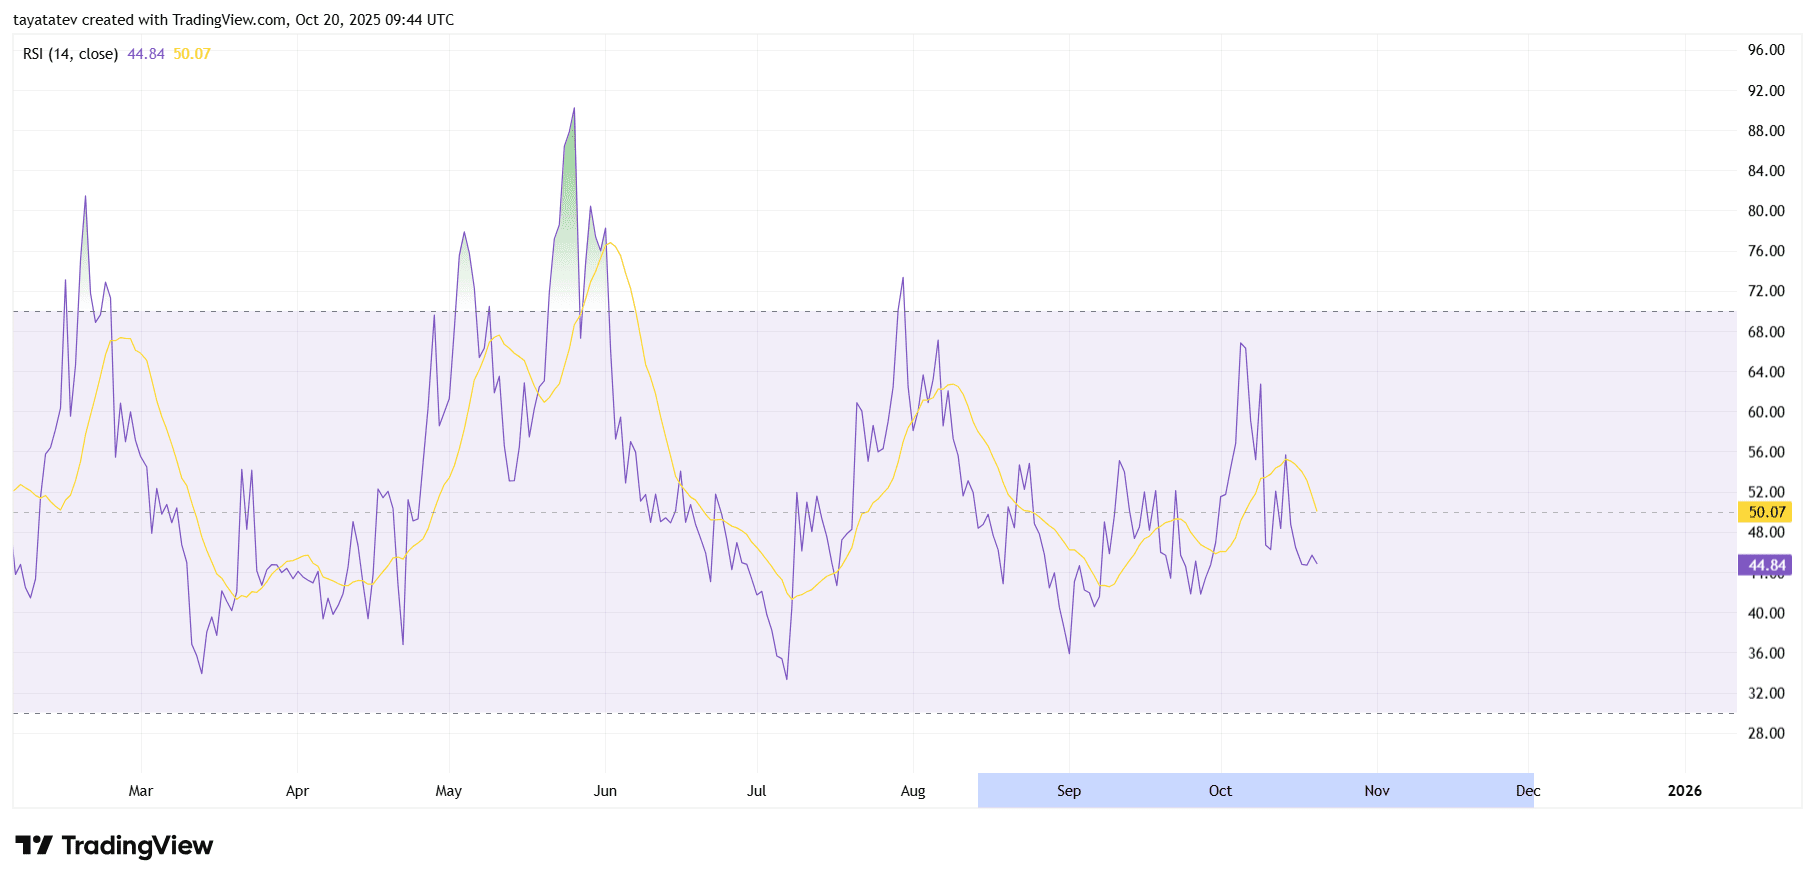Viewport: 1815px width, 883px height.
Task: Click the yellow 50.07 value in the legend
Action: 192,54
